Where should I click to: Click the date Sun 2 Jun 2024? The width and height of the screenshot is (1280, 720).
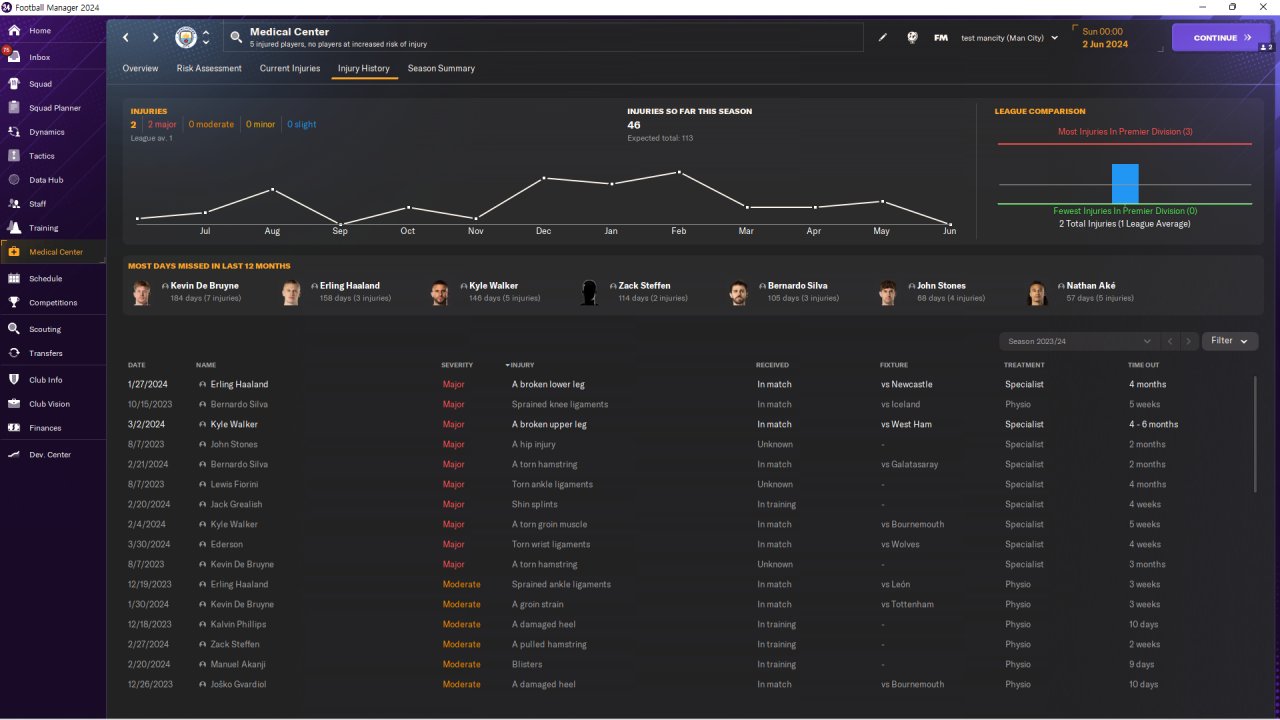[x=1105, y=38]
